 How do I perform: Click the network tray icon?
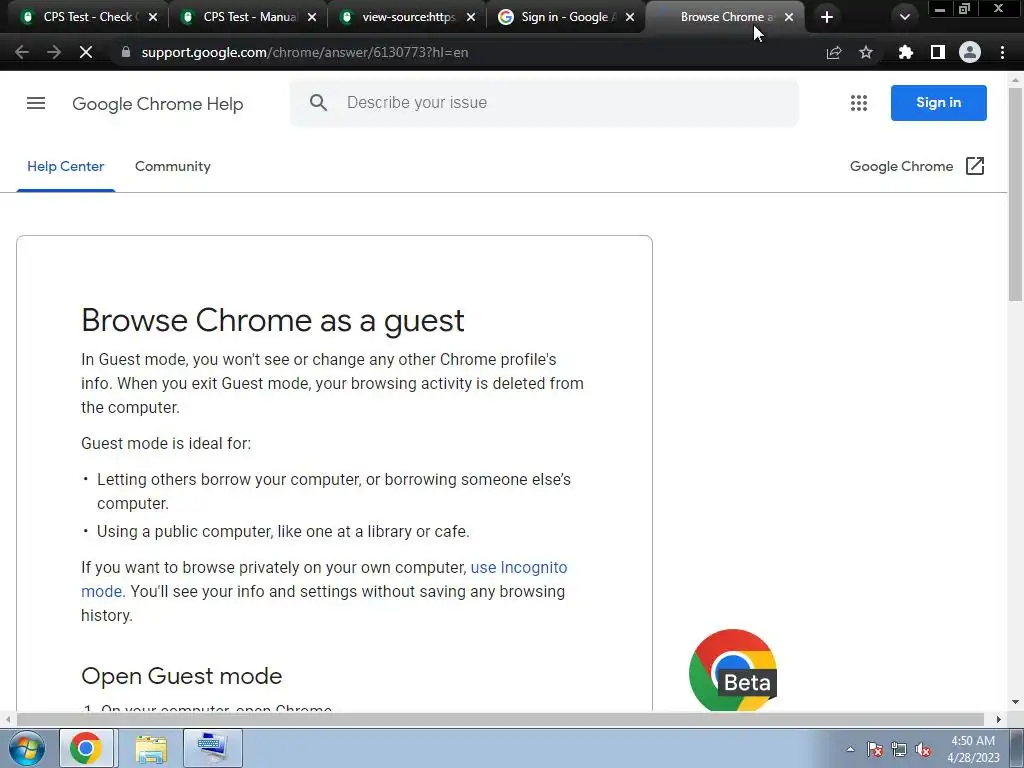(899, 750)
